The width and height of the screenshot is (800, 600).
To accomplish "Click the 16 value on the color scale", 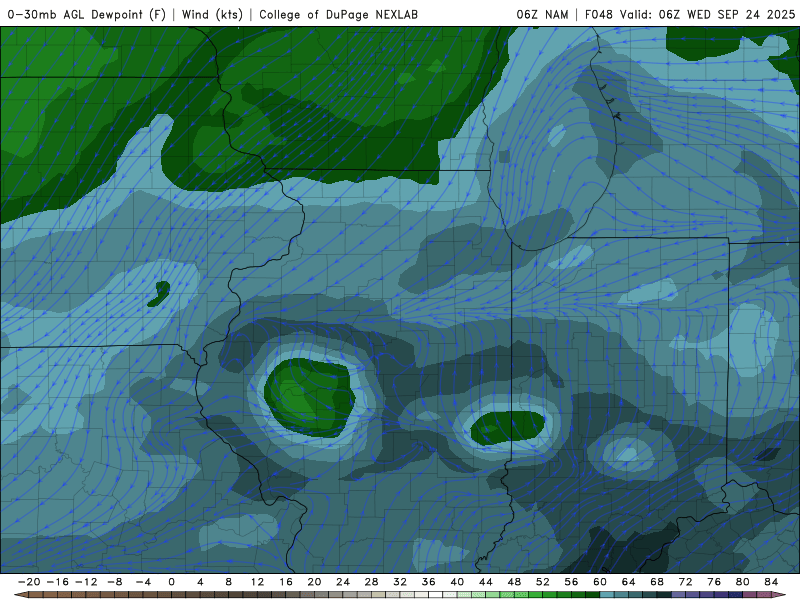I will point(286,582).
